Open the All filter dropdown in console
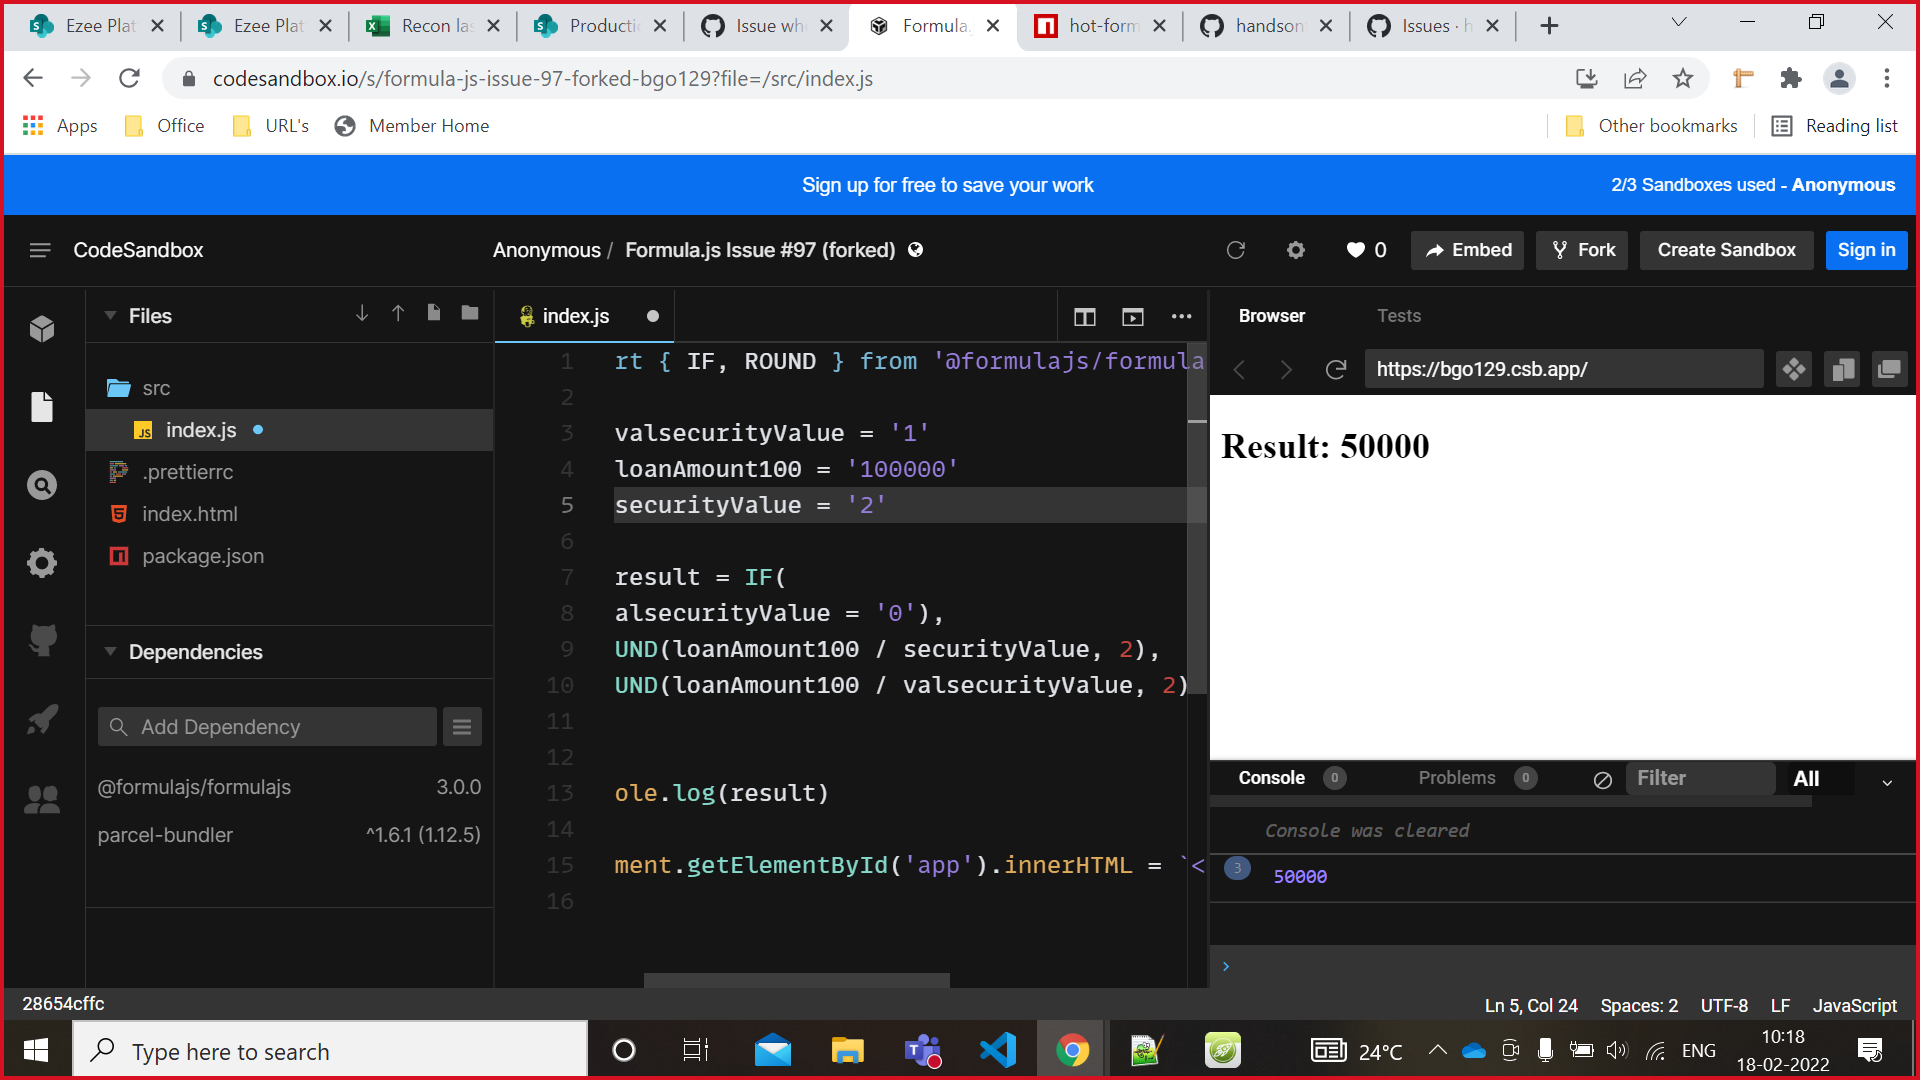1920x1080 pixels. click(x=1809, y=778)
